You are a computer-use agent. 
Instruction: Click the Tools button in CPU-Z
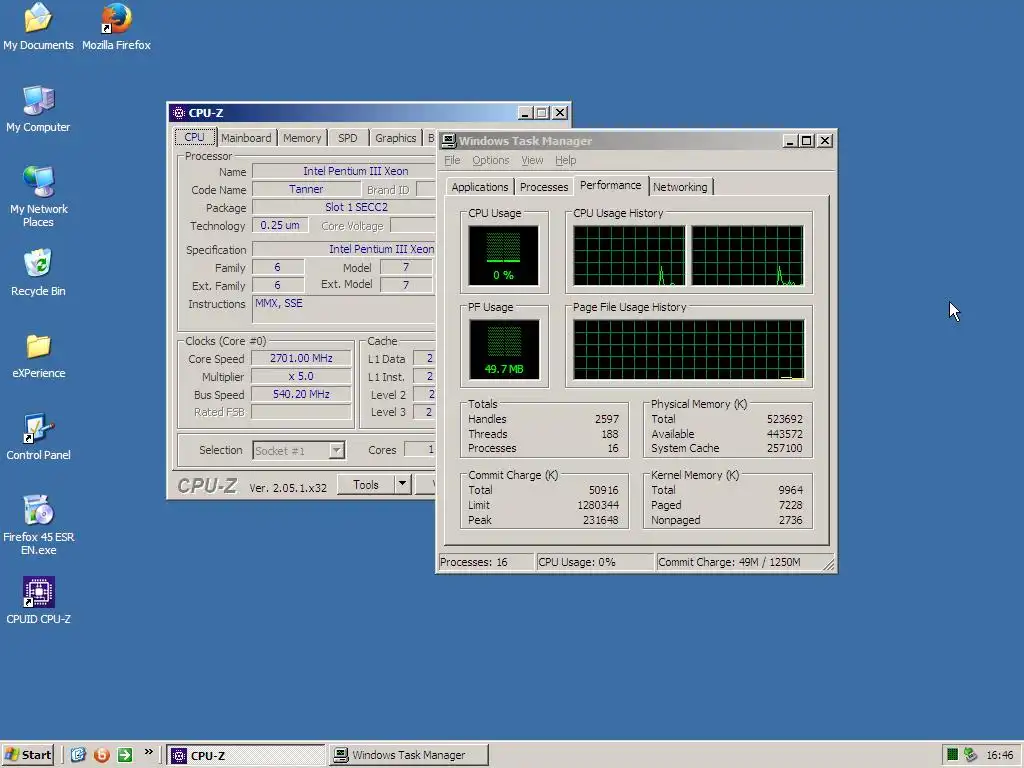[366, 485]
